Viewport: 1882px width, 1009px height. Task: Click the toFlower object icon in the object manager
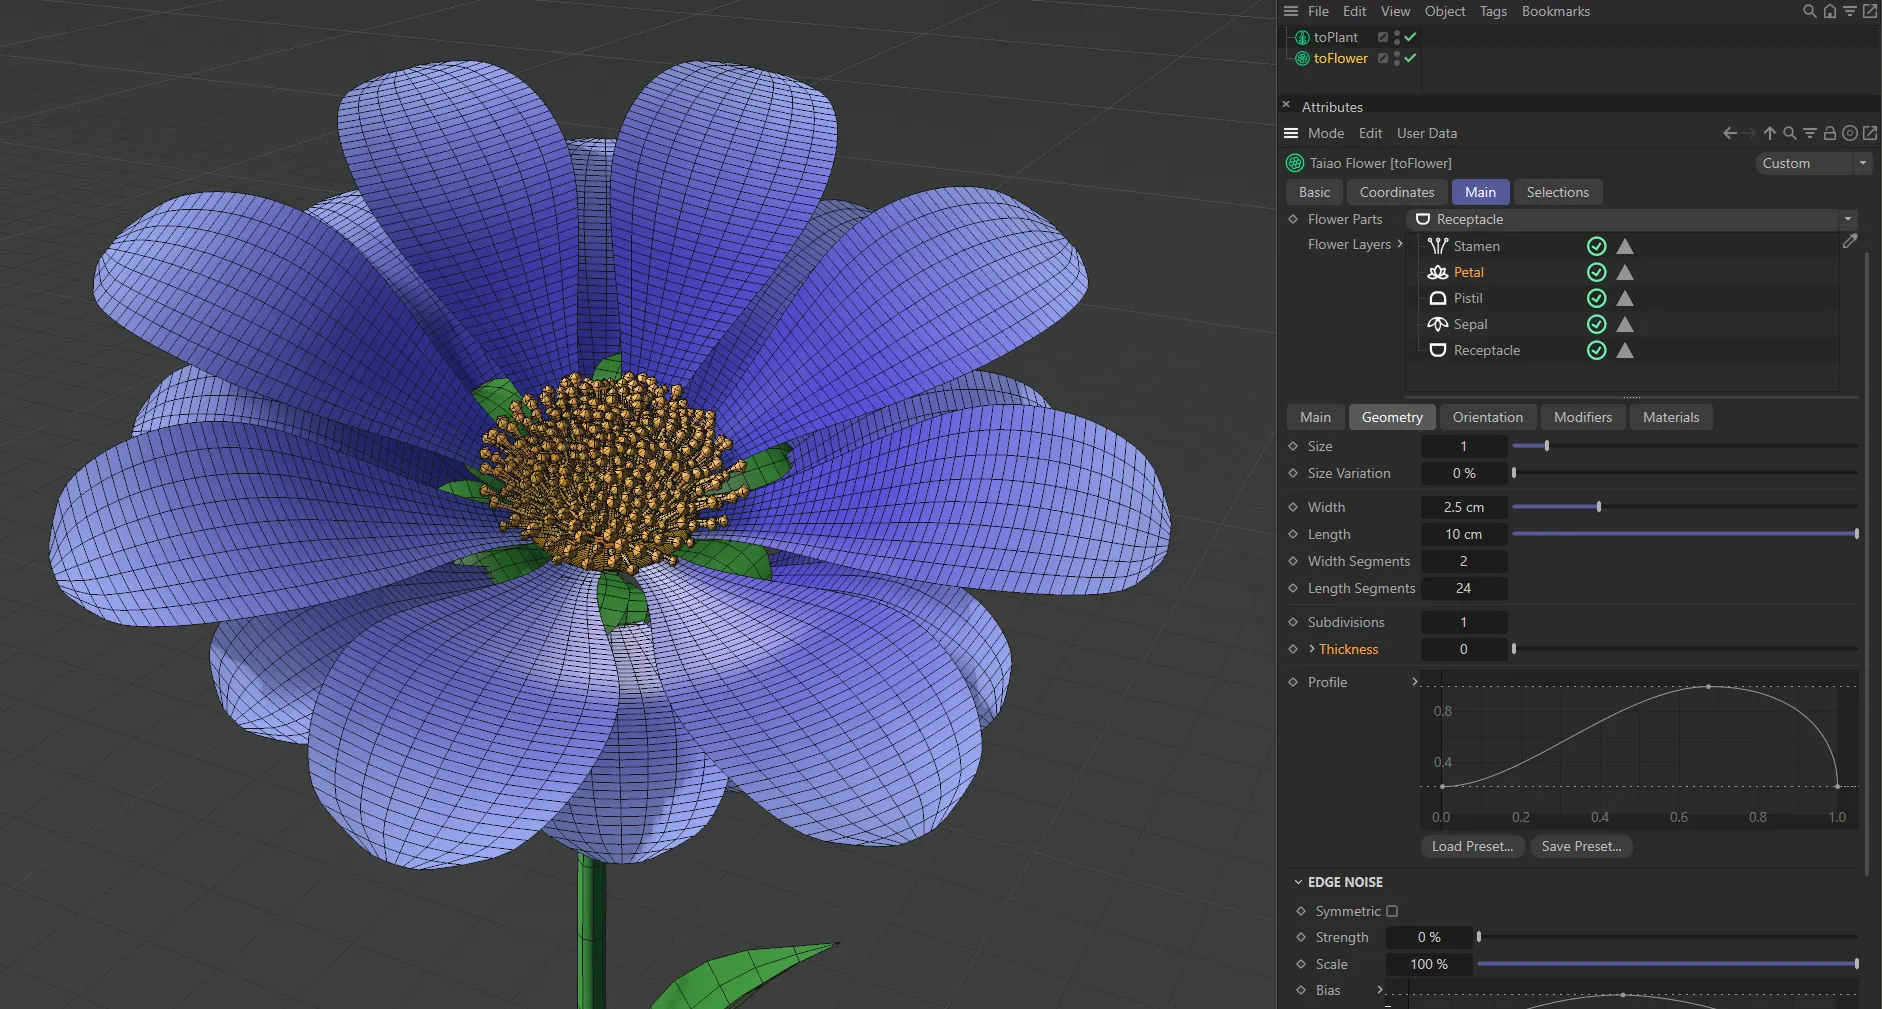pyautogui.click(x=1302, y=58)
